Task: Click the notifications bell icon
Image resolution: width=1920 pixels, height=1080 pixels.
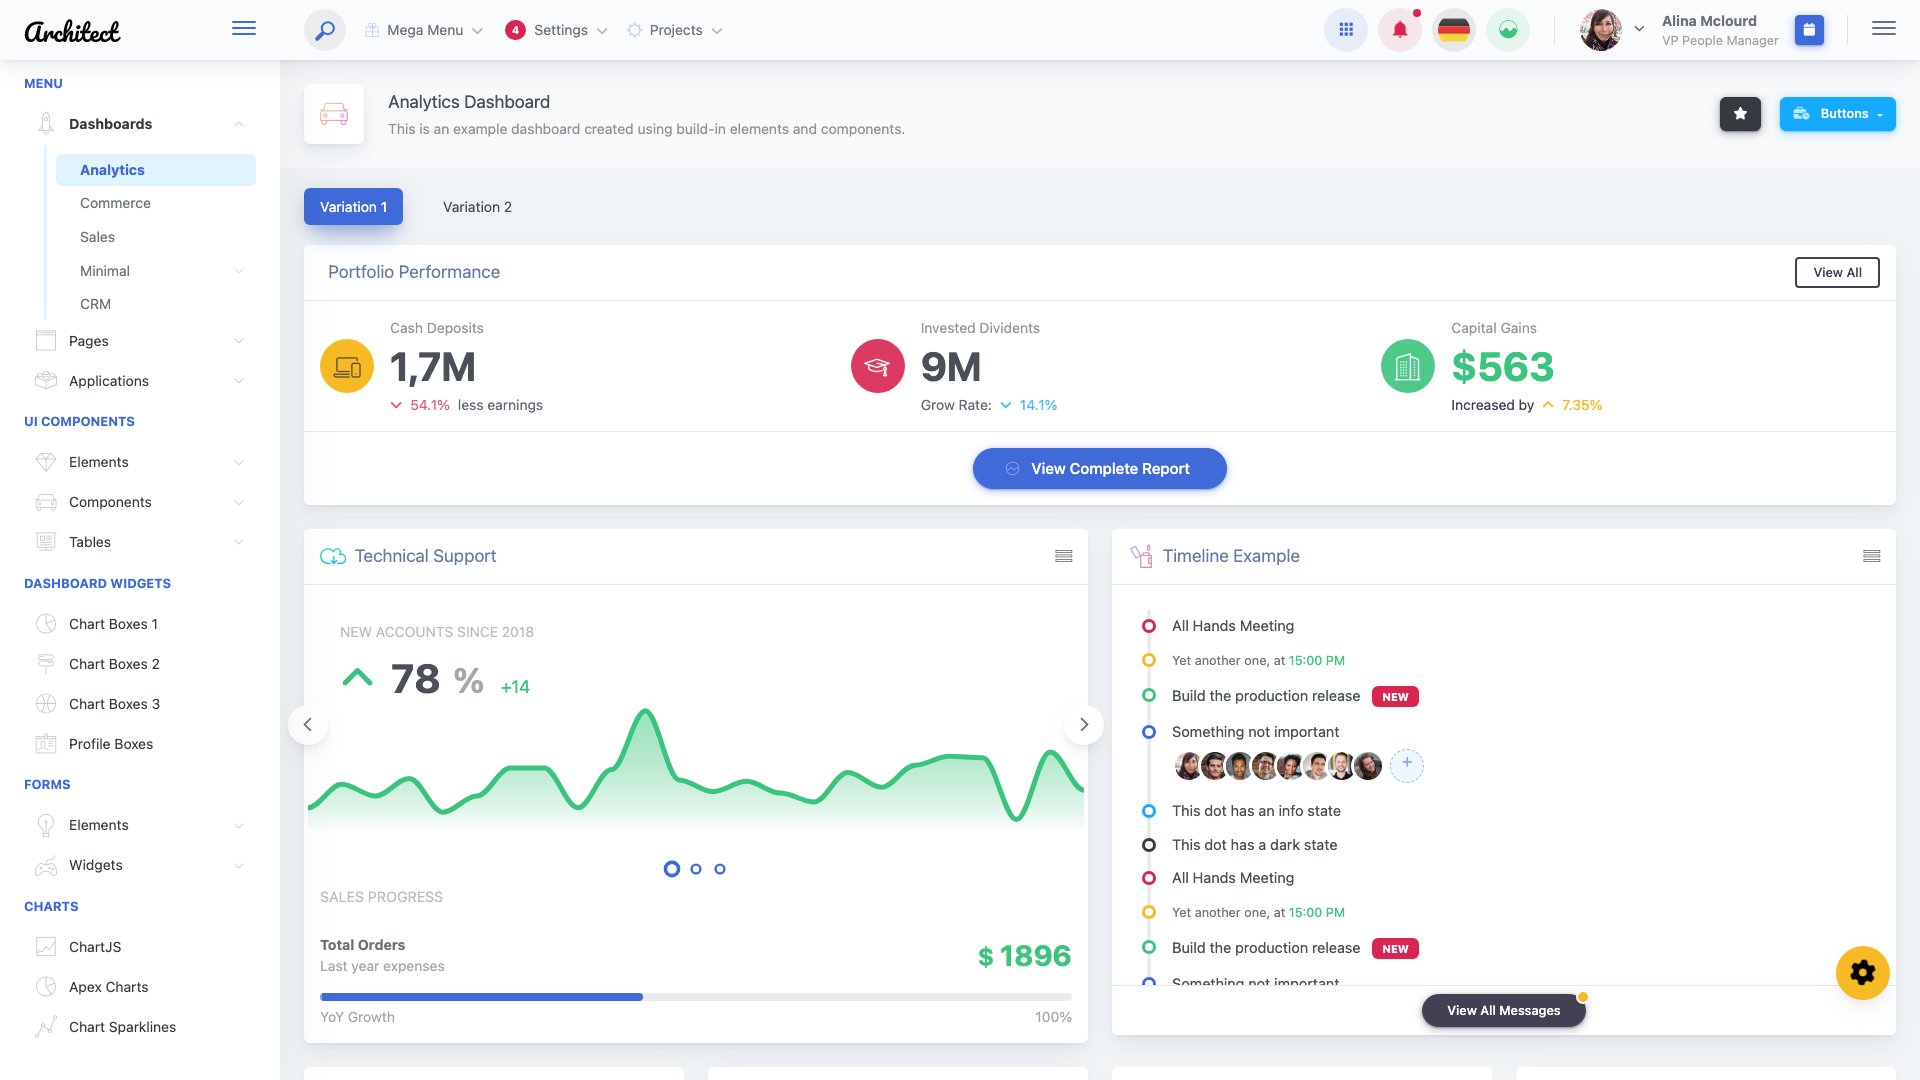Action: click(1399, 30)
